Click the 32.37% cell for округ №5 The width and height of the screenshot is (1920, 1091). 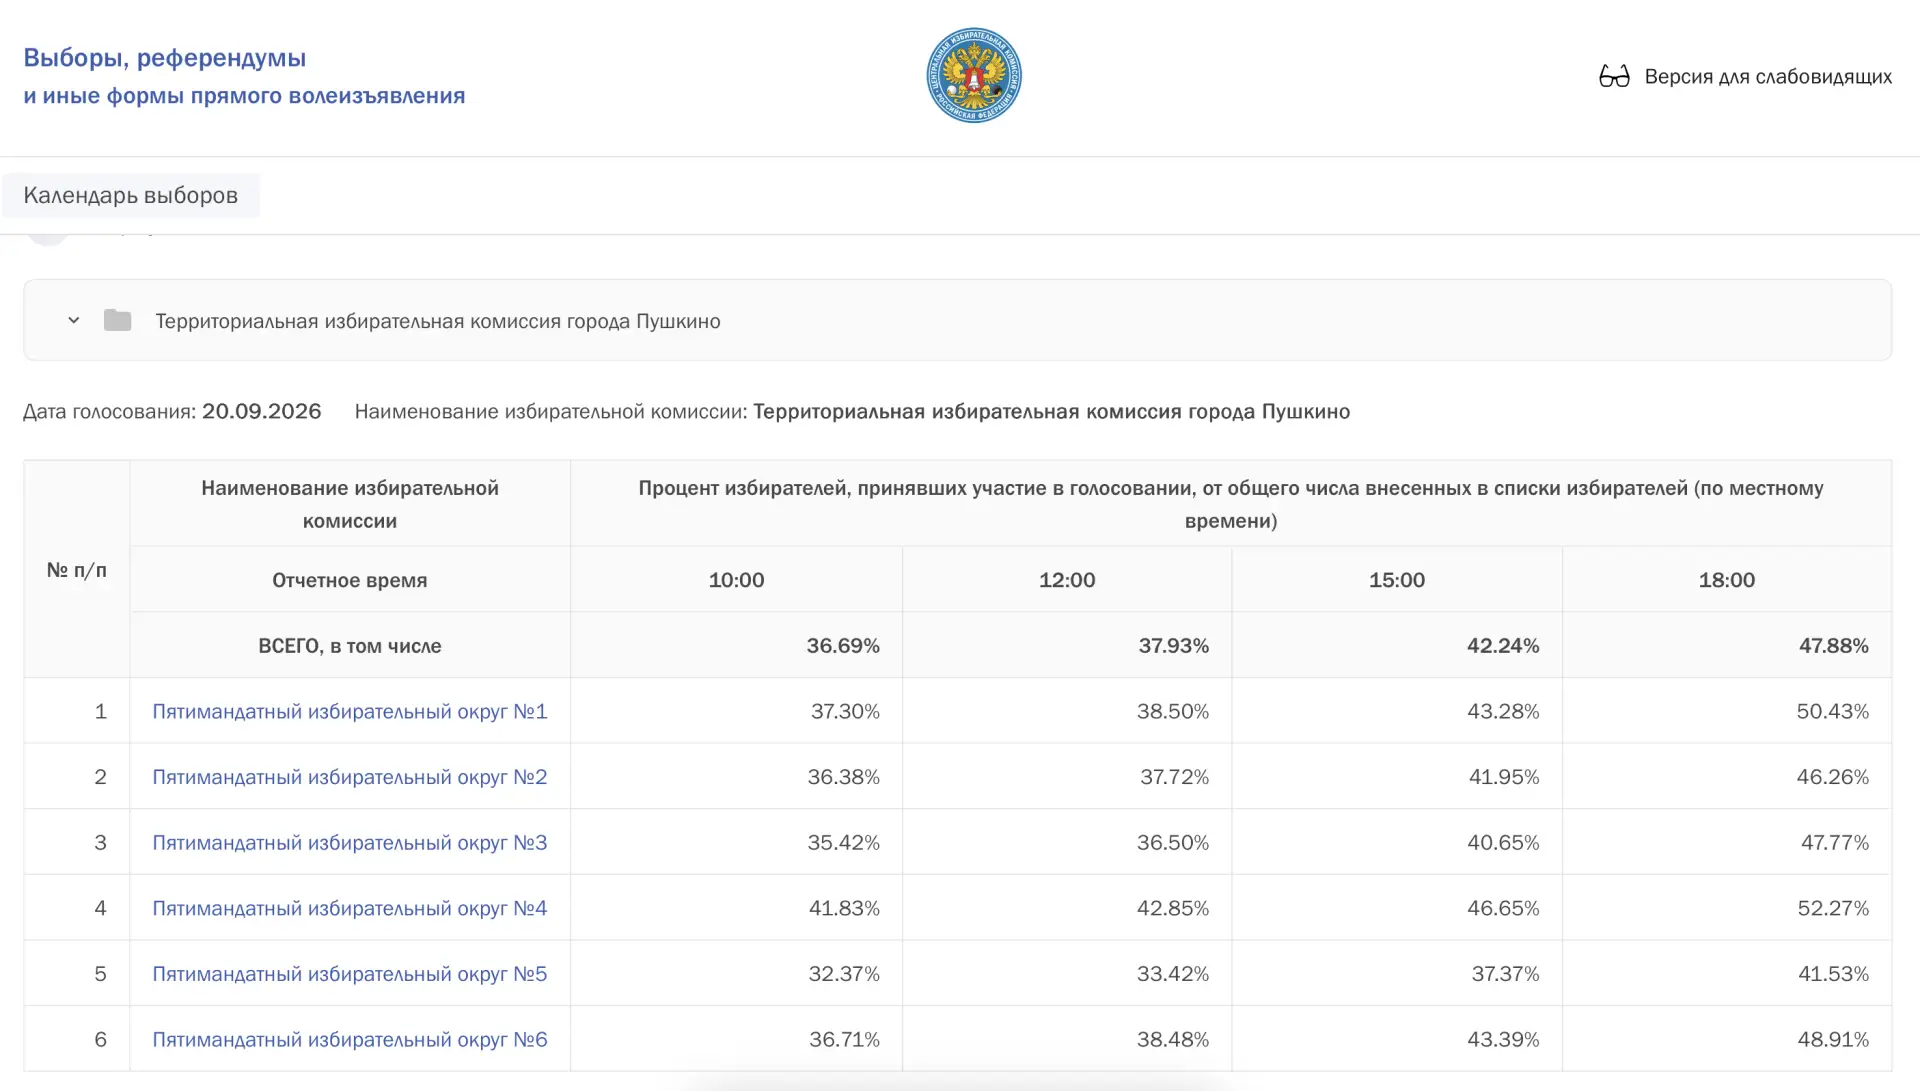tap(736, 974)
